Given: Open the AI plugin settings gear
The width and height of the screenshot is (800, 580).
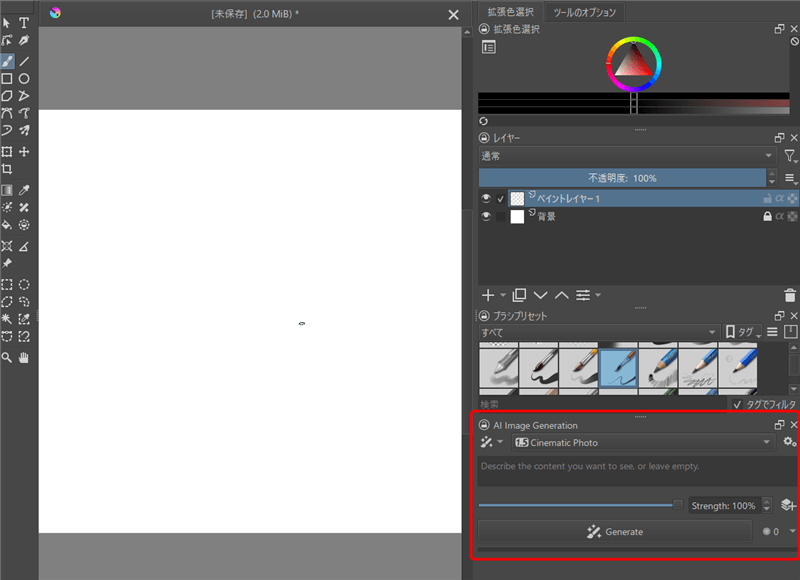Looking at the screenshot, I should [x=788, y=441].
